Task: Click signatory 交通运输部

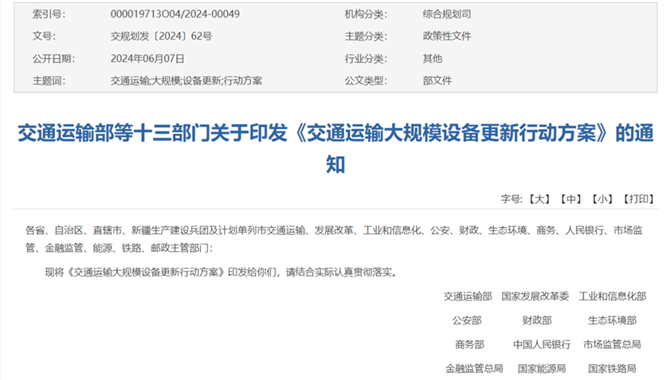Action: click(467, 296)
